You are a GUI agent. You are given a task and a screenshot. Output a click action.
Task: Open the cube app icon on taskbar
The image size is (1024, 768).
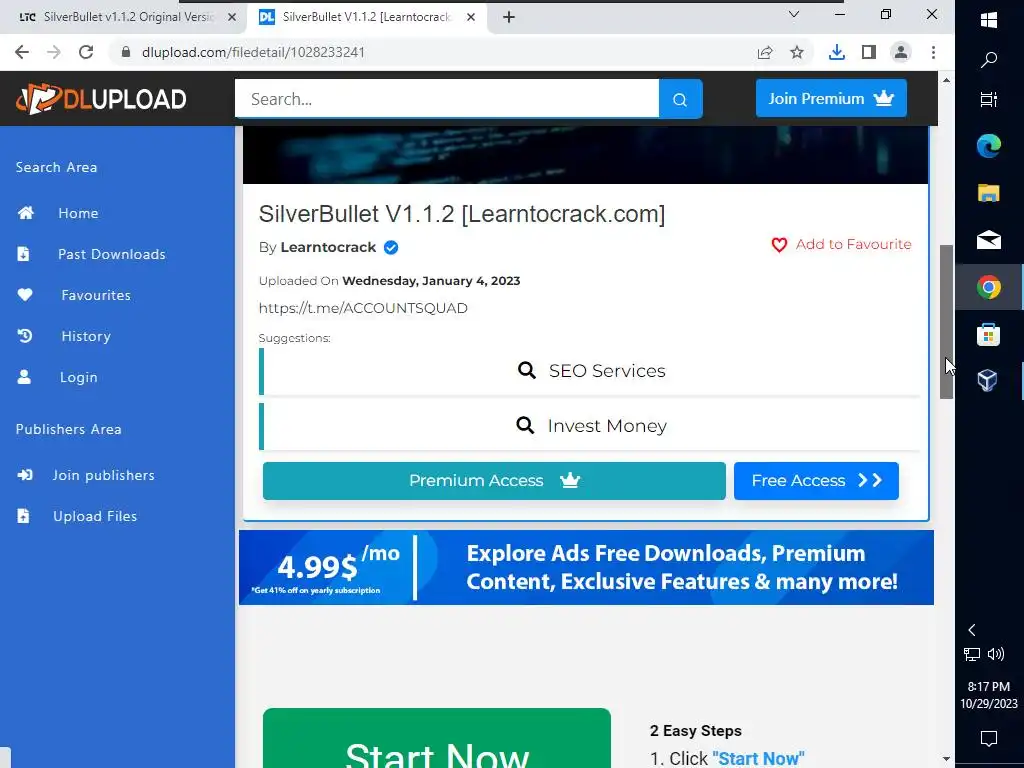(x=987, y=380)
